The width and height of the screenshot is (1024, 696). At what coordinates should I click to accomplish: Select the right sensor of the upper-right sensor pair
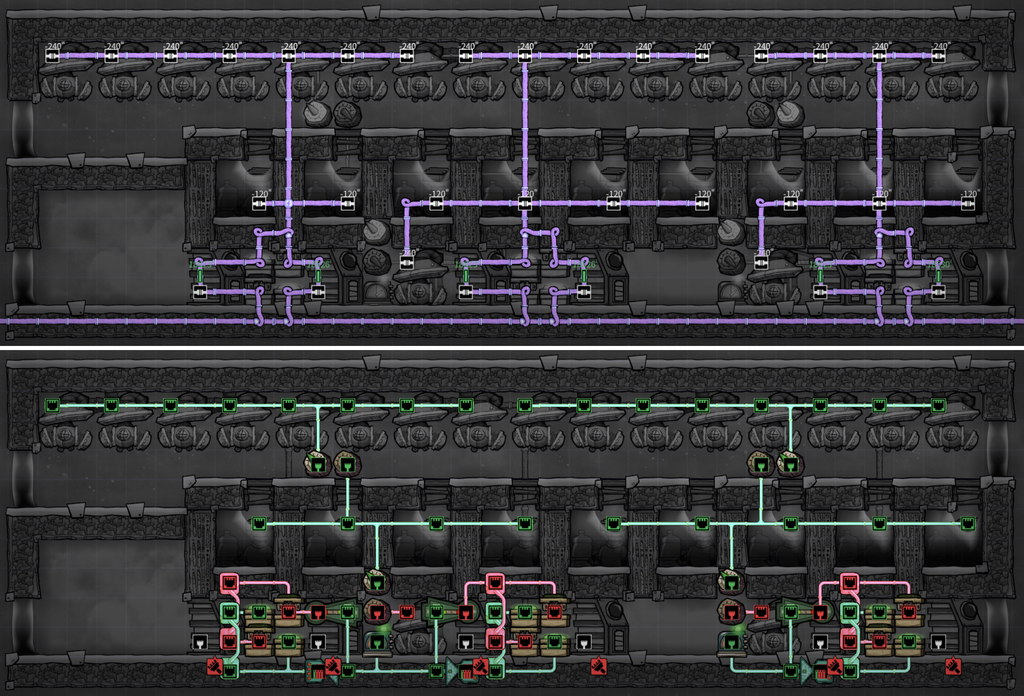point(790,465)
